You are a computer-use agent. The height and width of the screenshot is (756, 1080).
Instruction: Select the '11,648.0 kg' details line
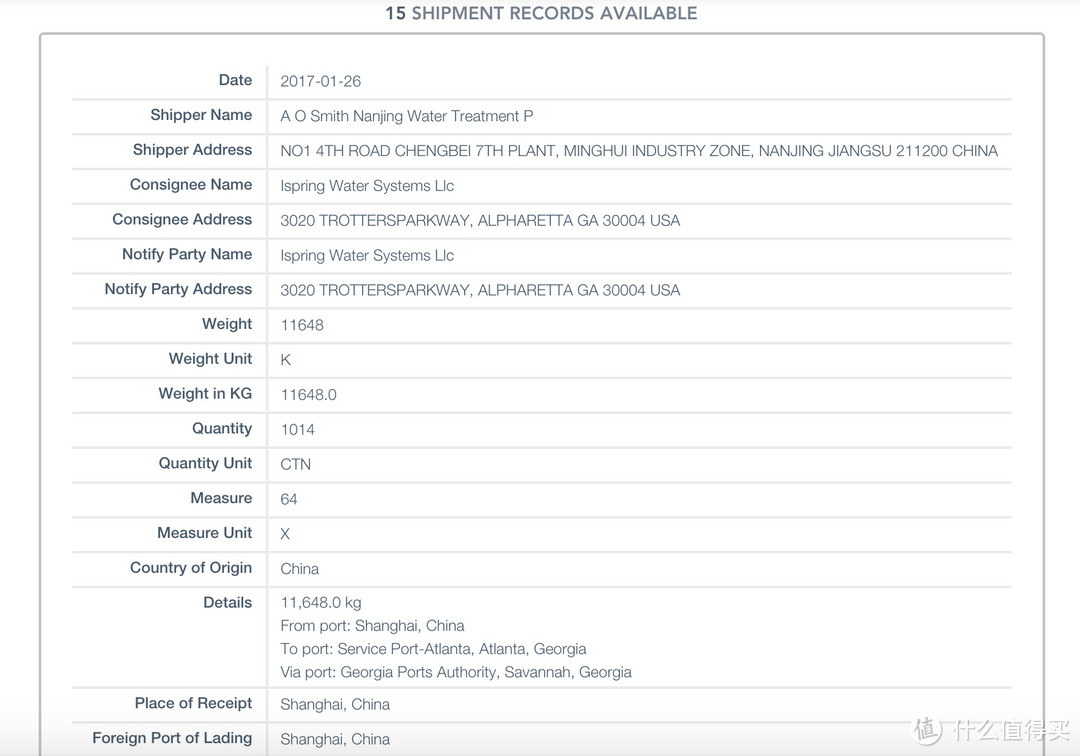tap(321, 602)
